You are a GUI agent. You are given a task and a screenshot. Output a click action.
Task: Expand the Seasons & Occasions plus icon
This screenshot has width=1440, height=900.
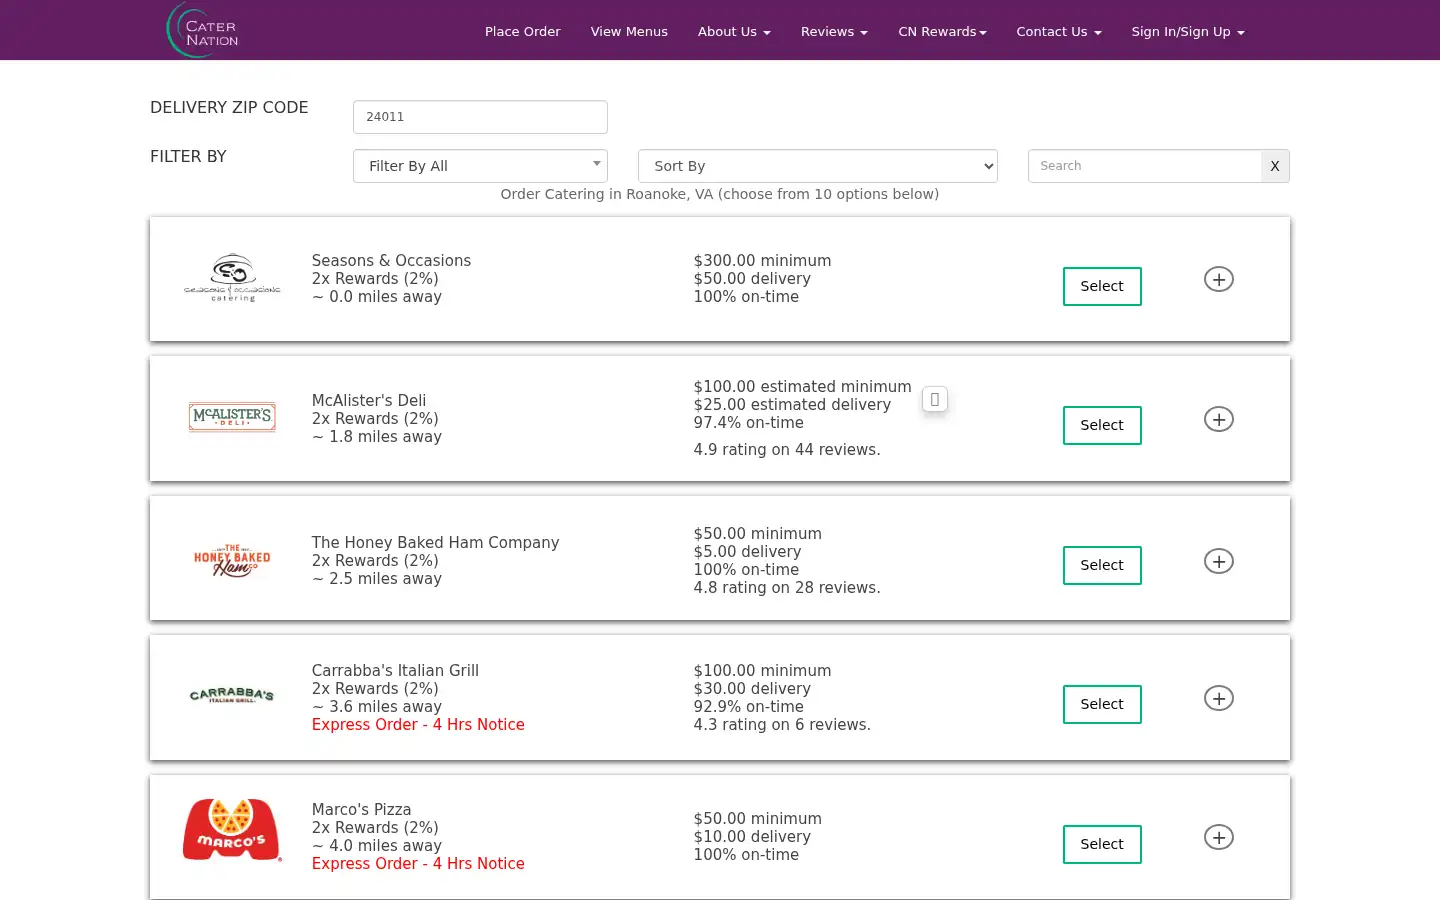pyautogui.click(x=1218, y=279)
